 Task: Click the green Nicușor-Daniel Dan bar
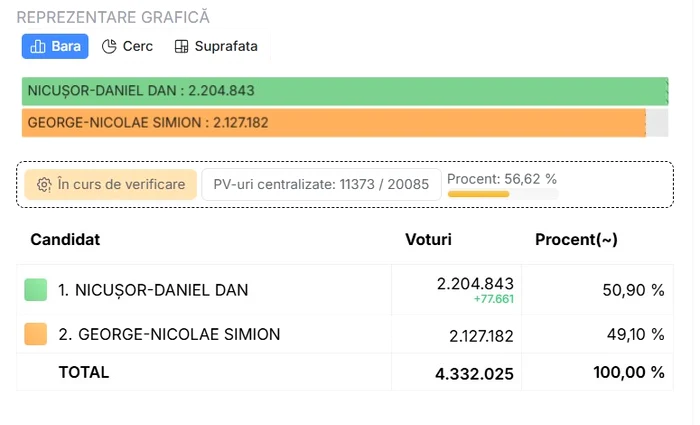(345, 91)
